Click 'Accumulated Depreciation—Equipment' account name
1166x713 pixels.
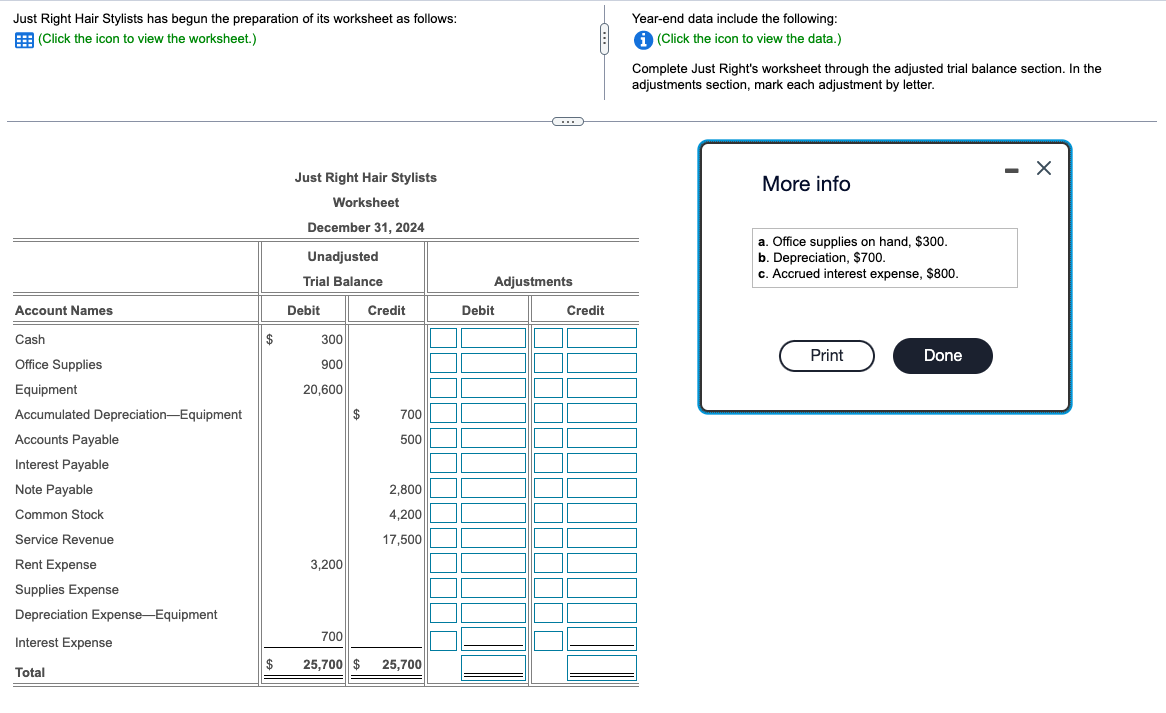[129, 415]
